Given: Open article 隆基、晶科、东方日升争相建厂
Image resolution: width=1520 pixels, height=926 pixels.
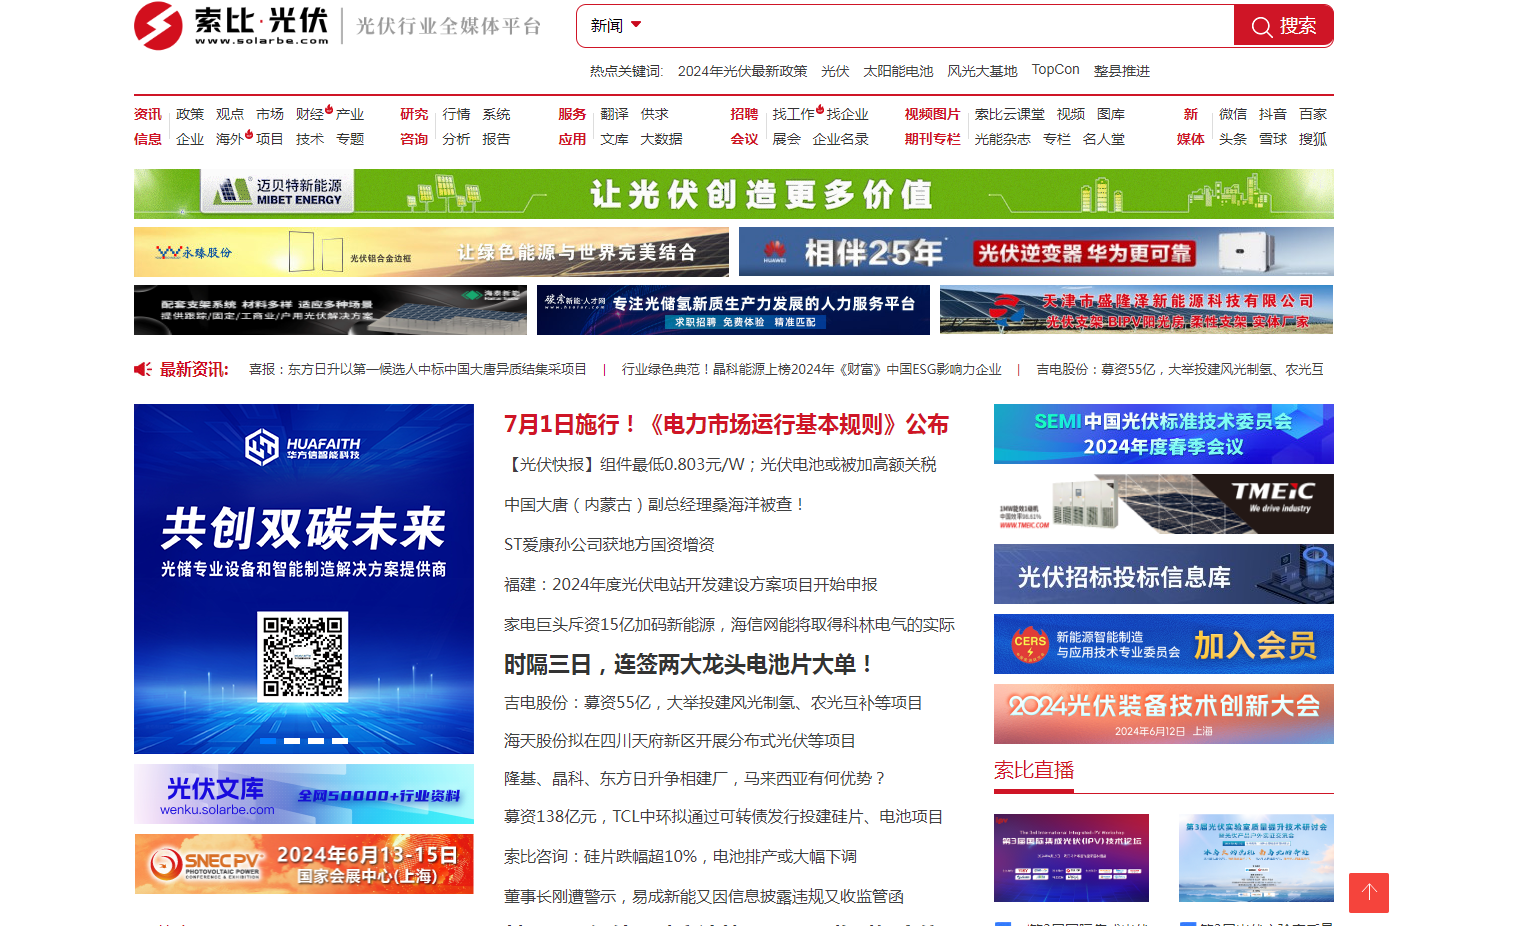Looking at the screenshot, I should (695, 778).
